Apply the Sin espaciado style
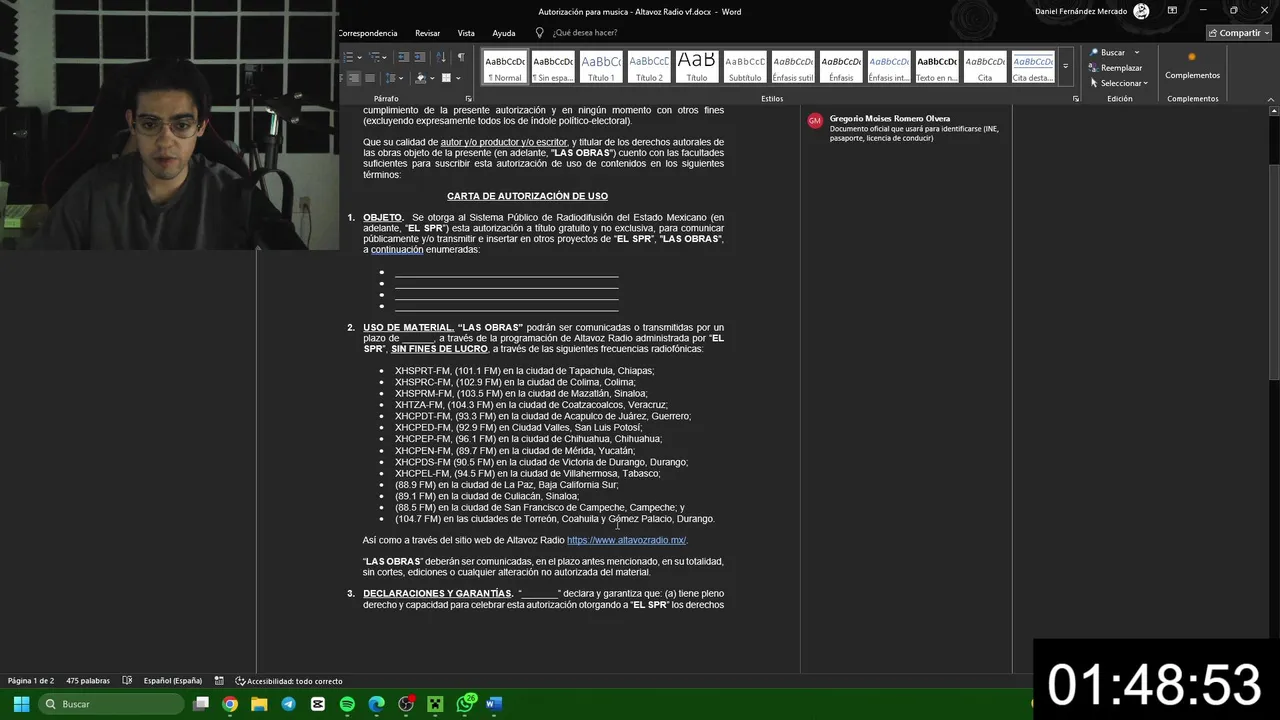The width and height of the screenshot is (1280, 720). pyautogui.click(x=553, y=67)
